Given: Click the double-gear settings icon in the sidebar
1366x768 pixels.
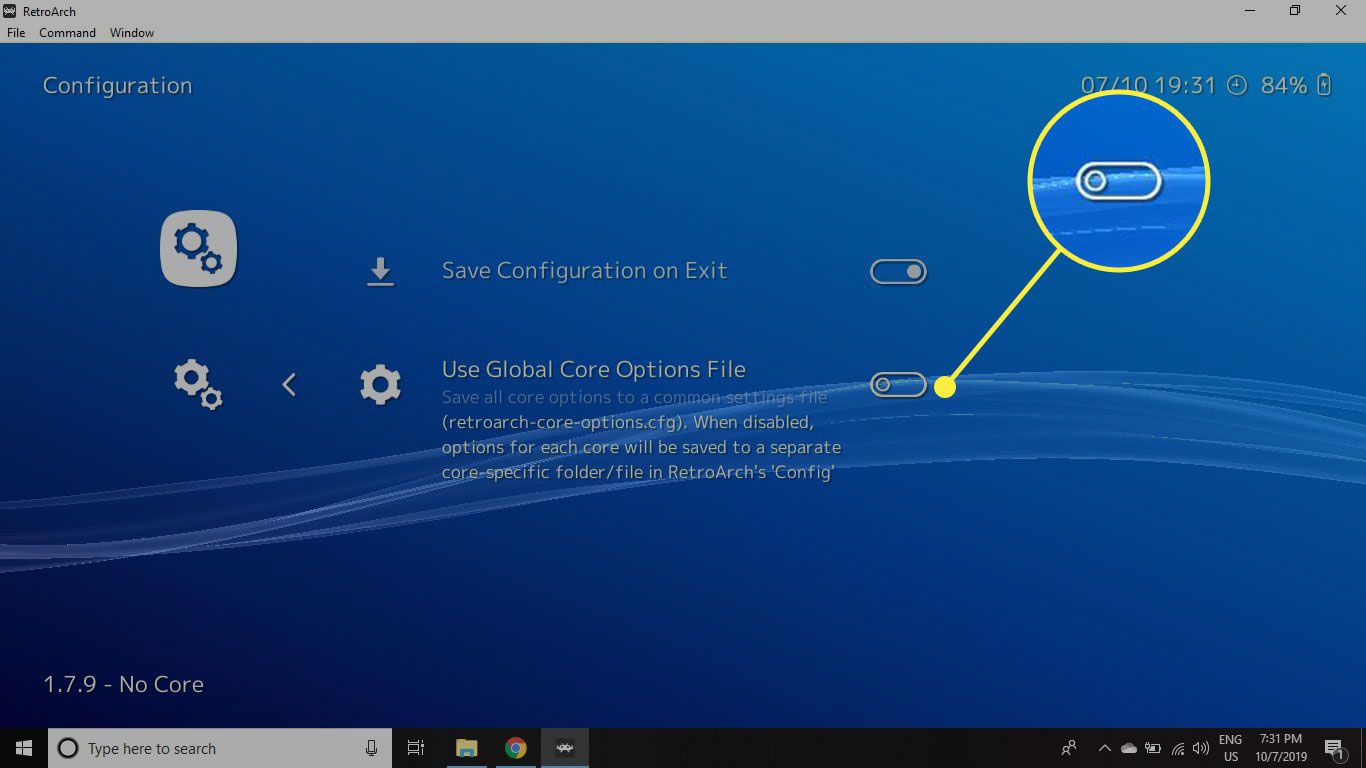Looking at the screenshot, I should (x=198, y=385).
